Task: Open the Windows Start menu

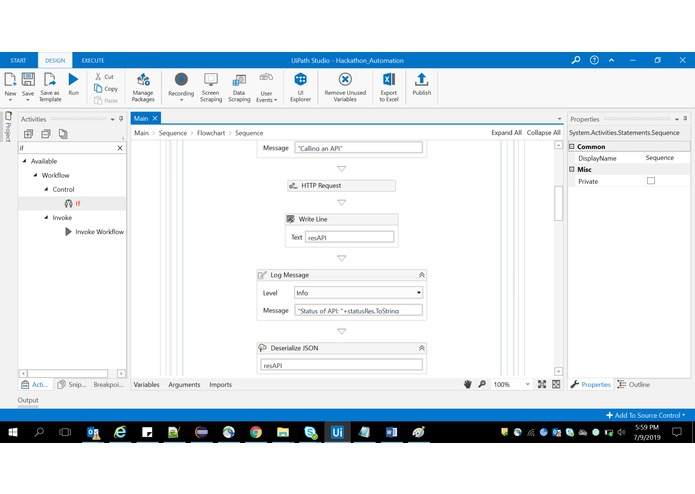Action: pos(12,432)
